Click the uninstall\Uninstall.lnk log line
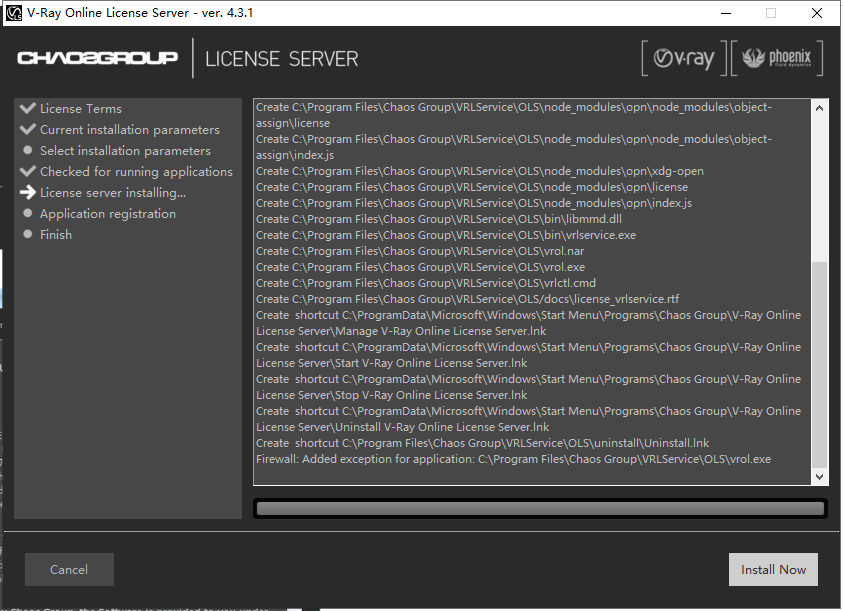 (x=482, y=443)
